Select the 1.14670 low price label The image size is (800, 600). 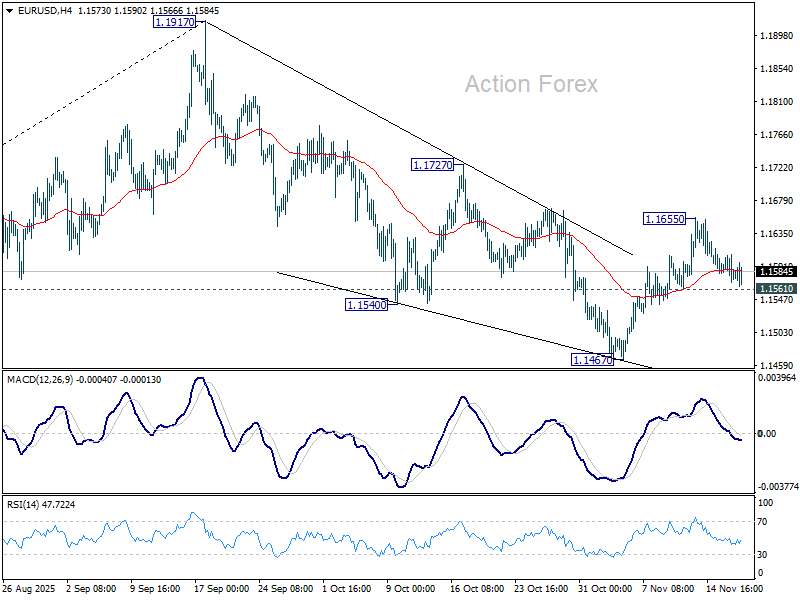click(x=592, y=359)
